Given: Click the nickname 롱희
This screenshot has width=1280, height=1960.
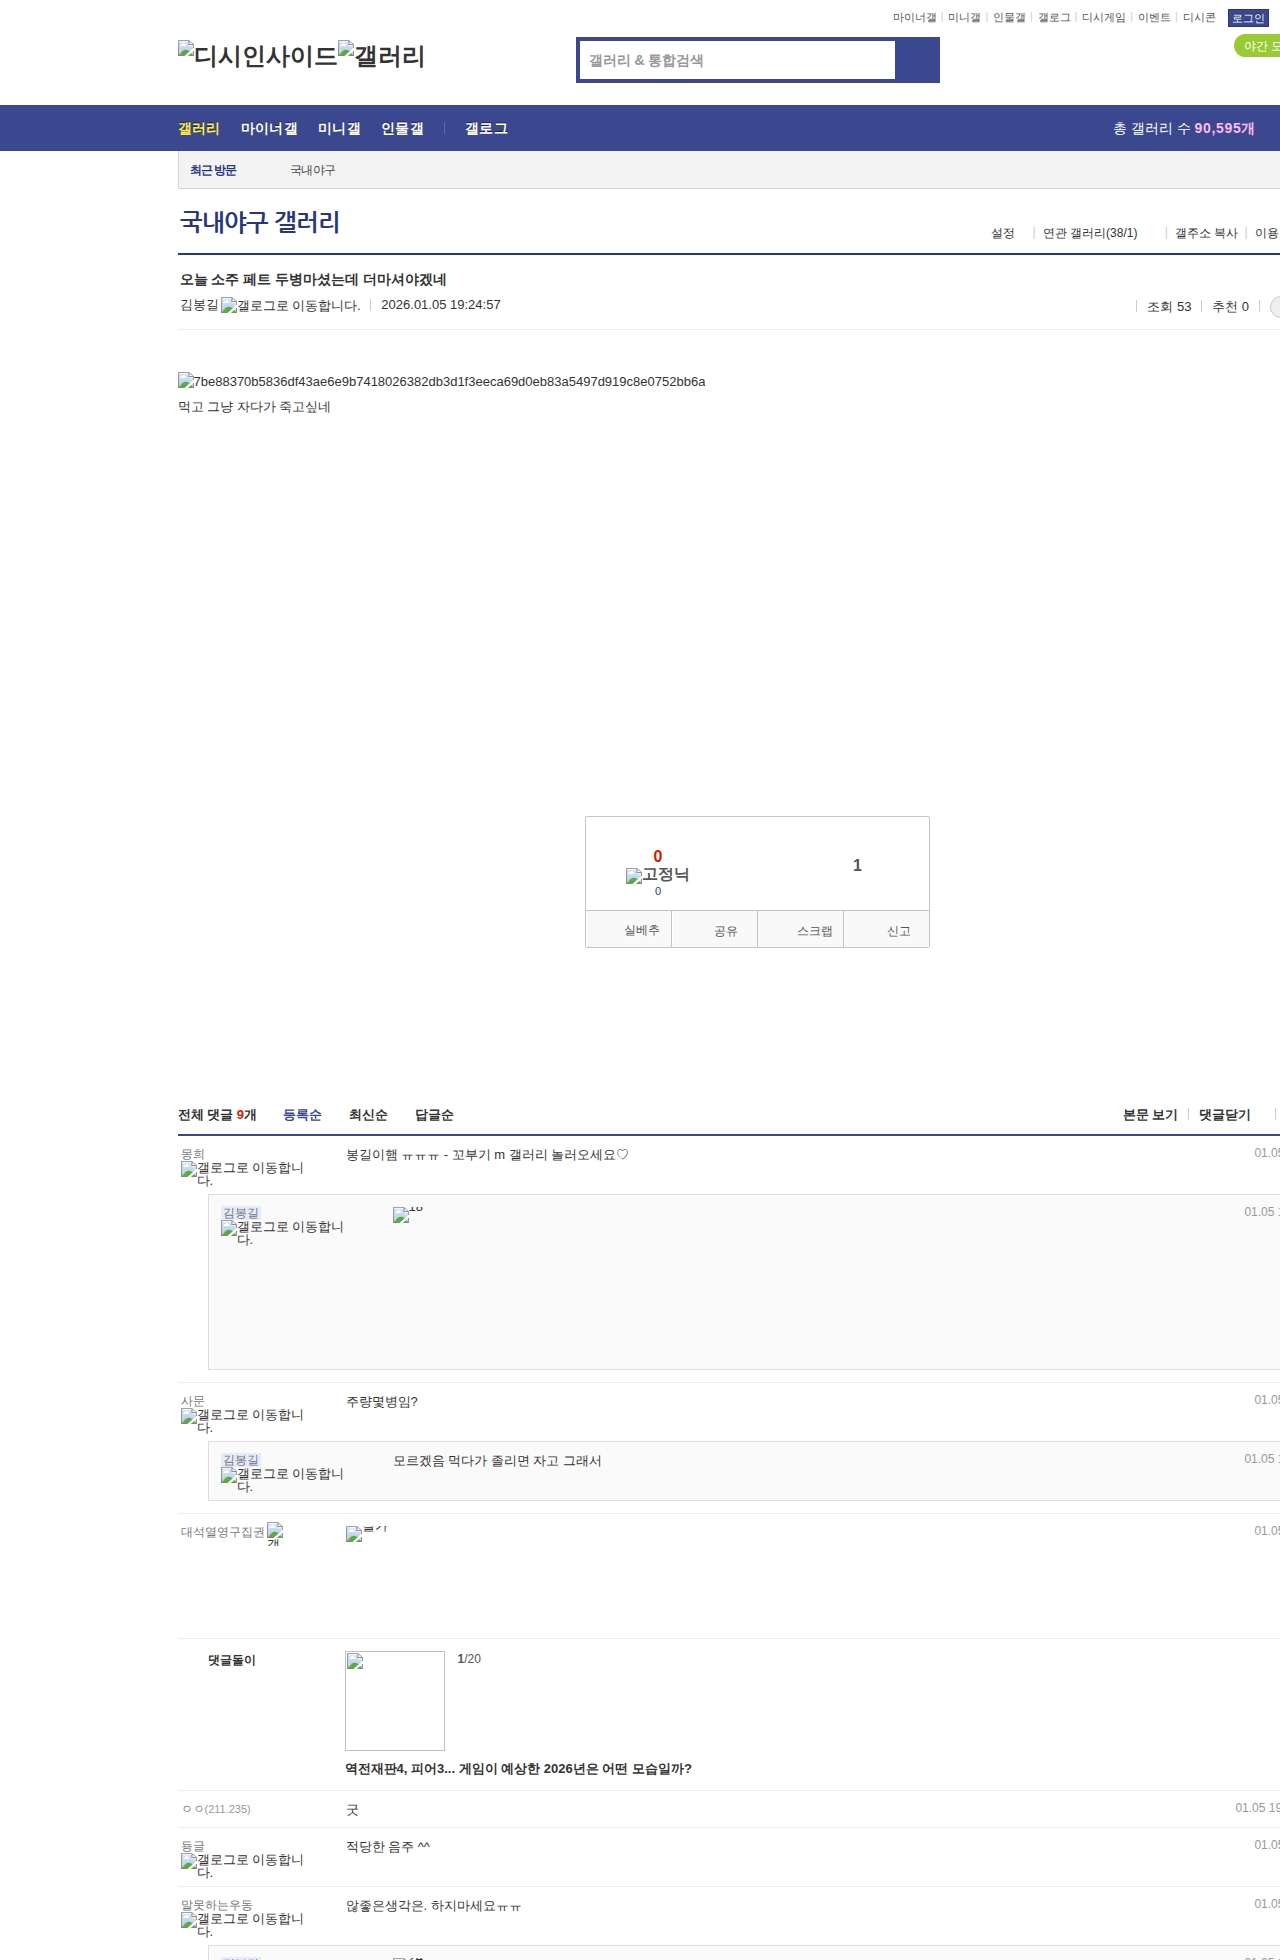Looking at the screenshot, I should tap(193, 1154).
